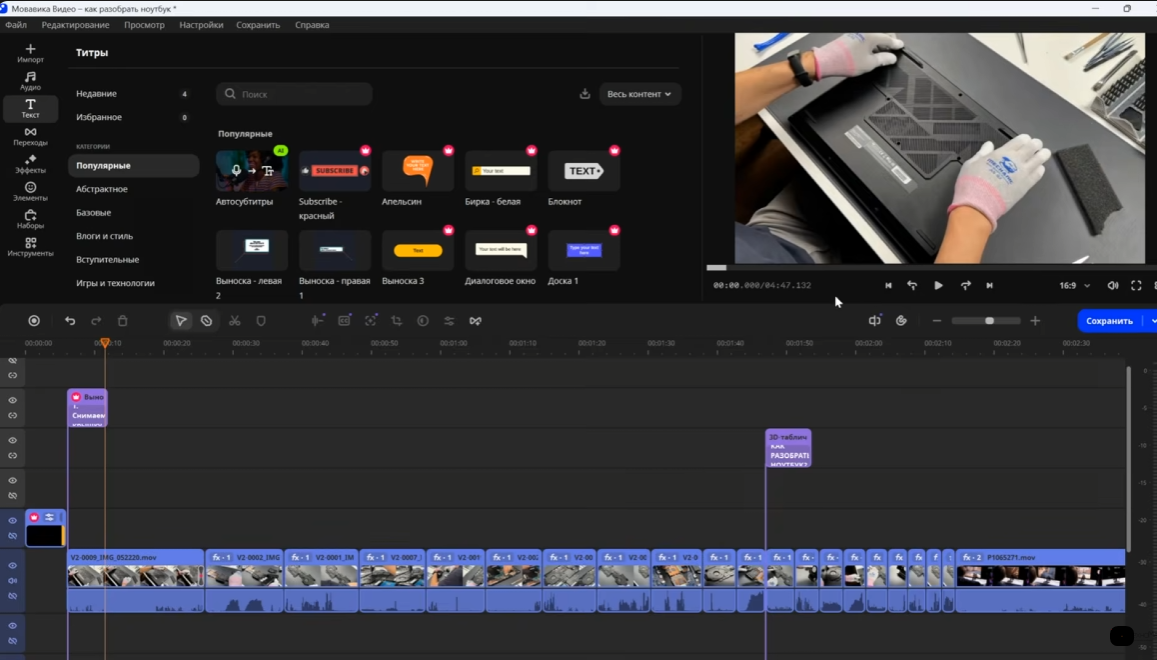Image resolution: width=1157 pixels, height=660 pixels.
Task: Select the pointer selection tool
Action: coord(181,321)
